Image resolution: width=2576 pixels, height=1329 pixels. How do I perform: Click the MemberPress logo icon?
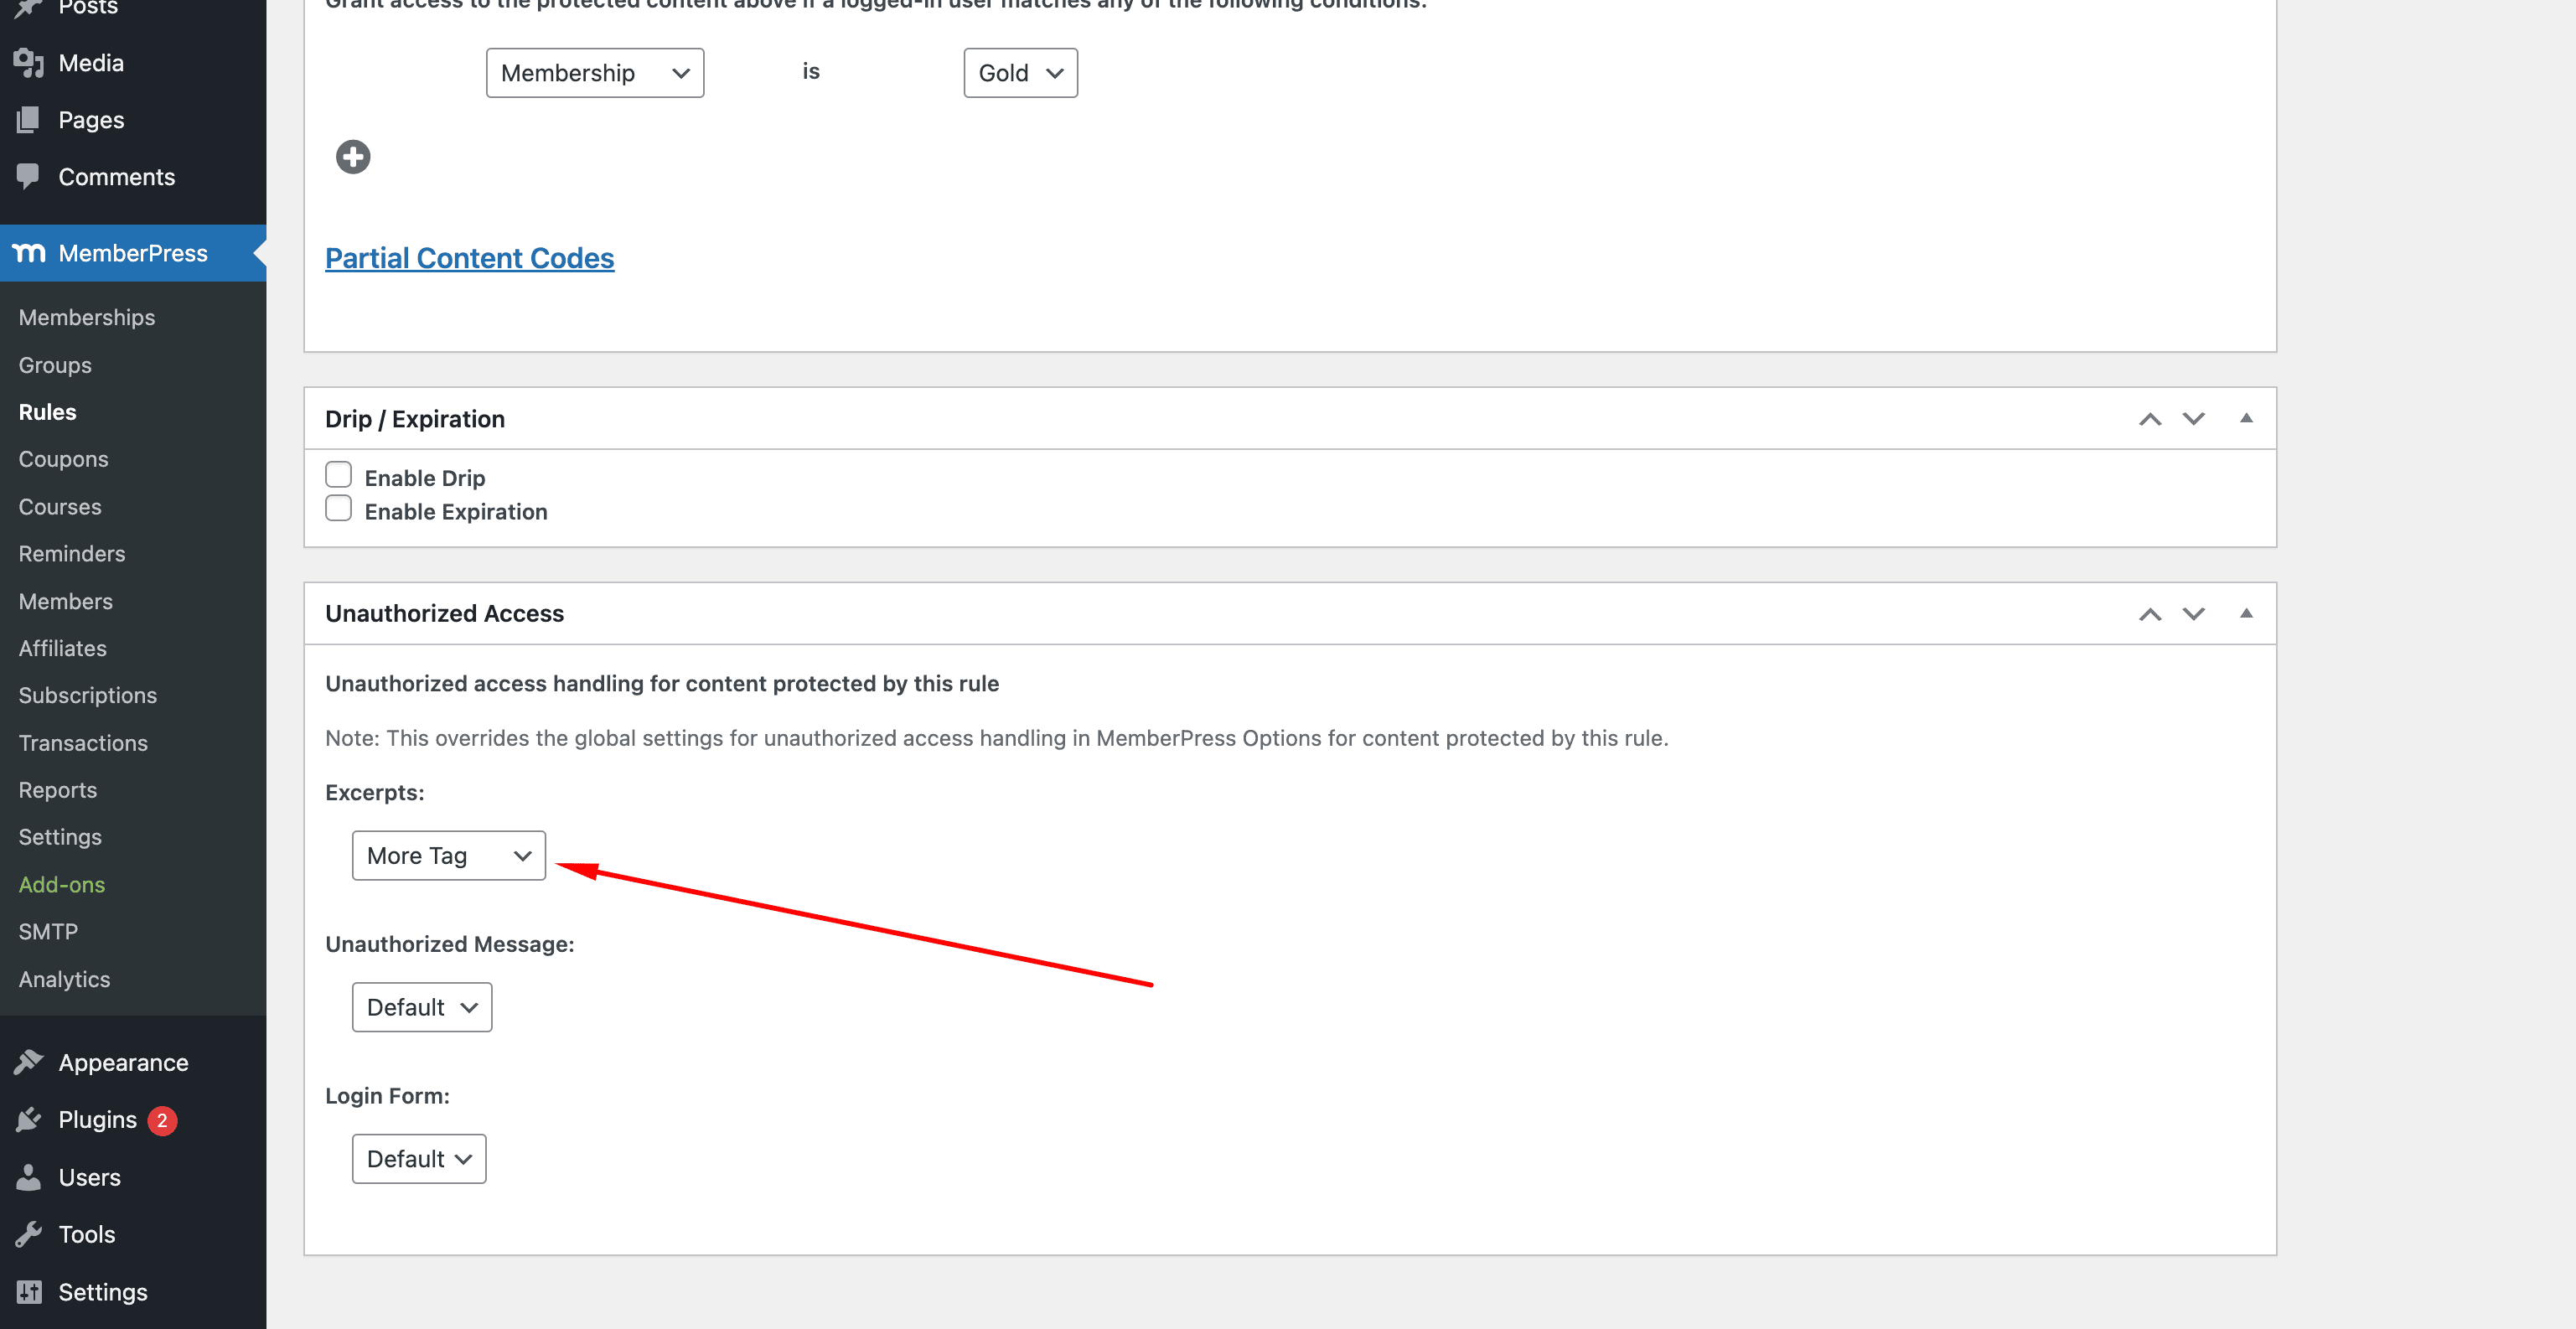[29, 253]
